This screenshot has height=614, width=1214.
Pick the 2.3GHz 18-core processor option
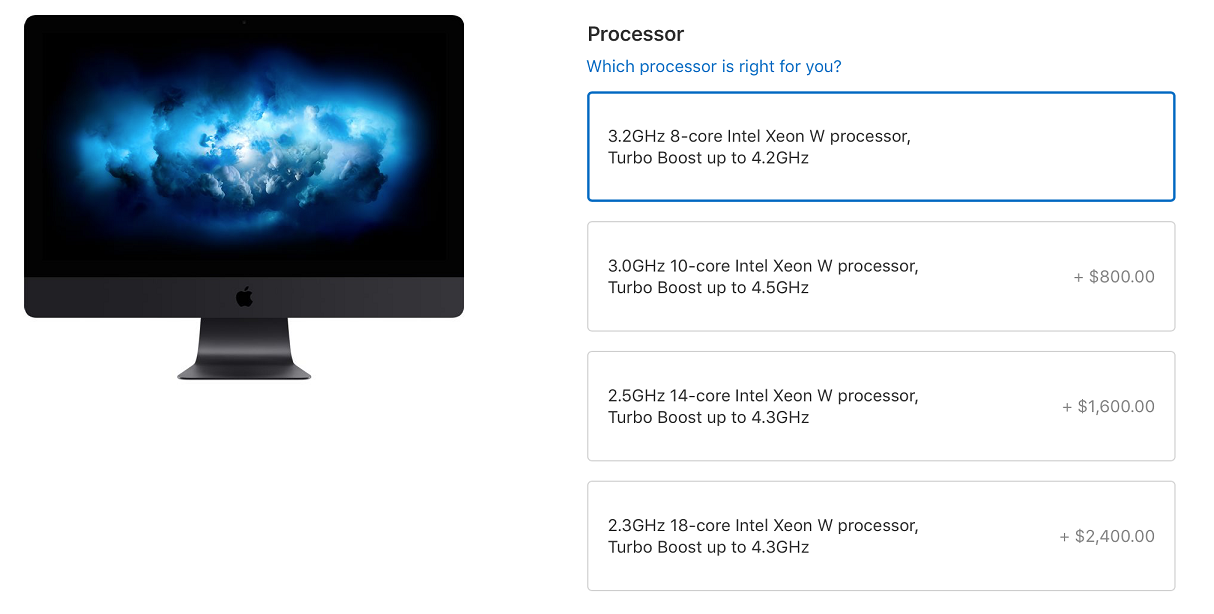880,537
